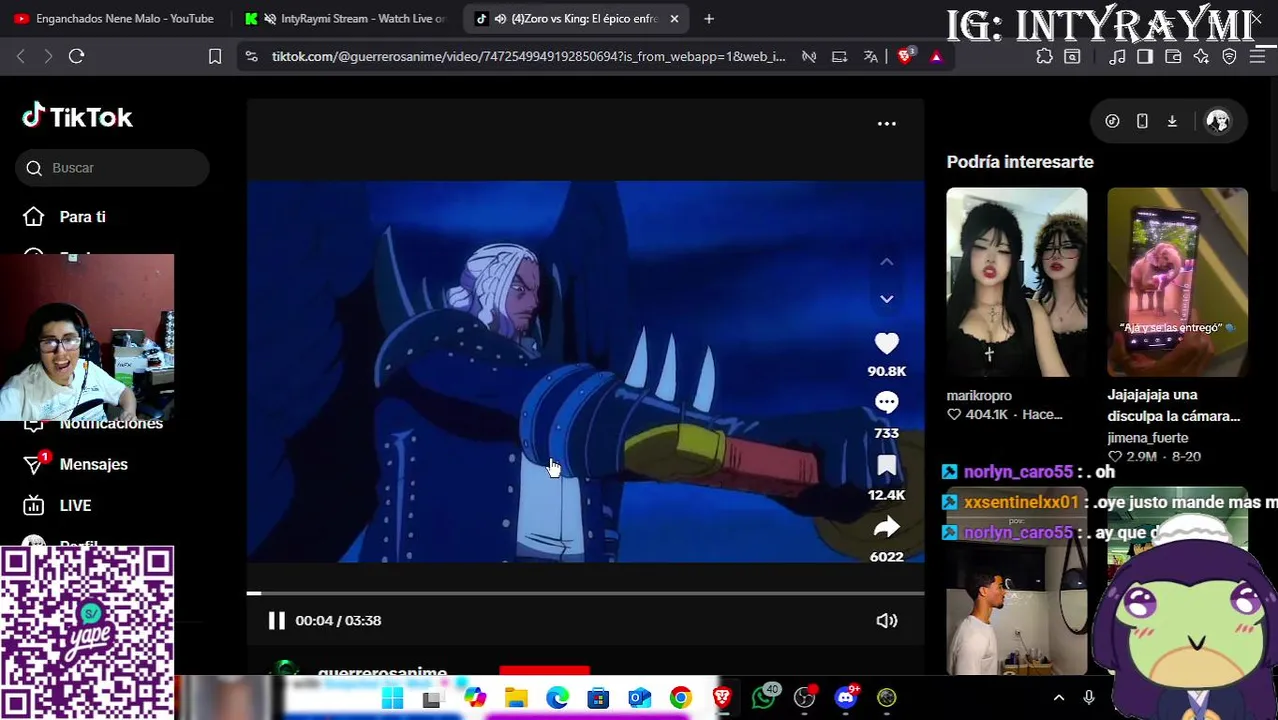
Task: Open the music note playlist icon
Action: pos(1117,57)
